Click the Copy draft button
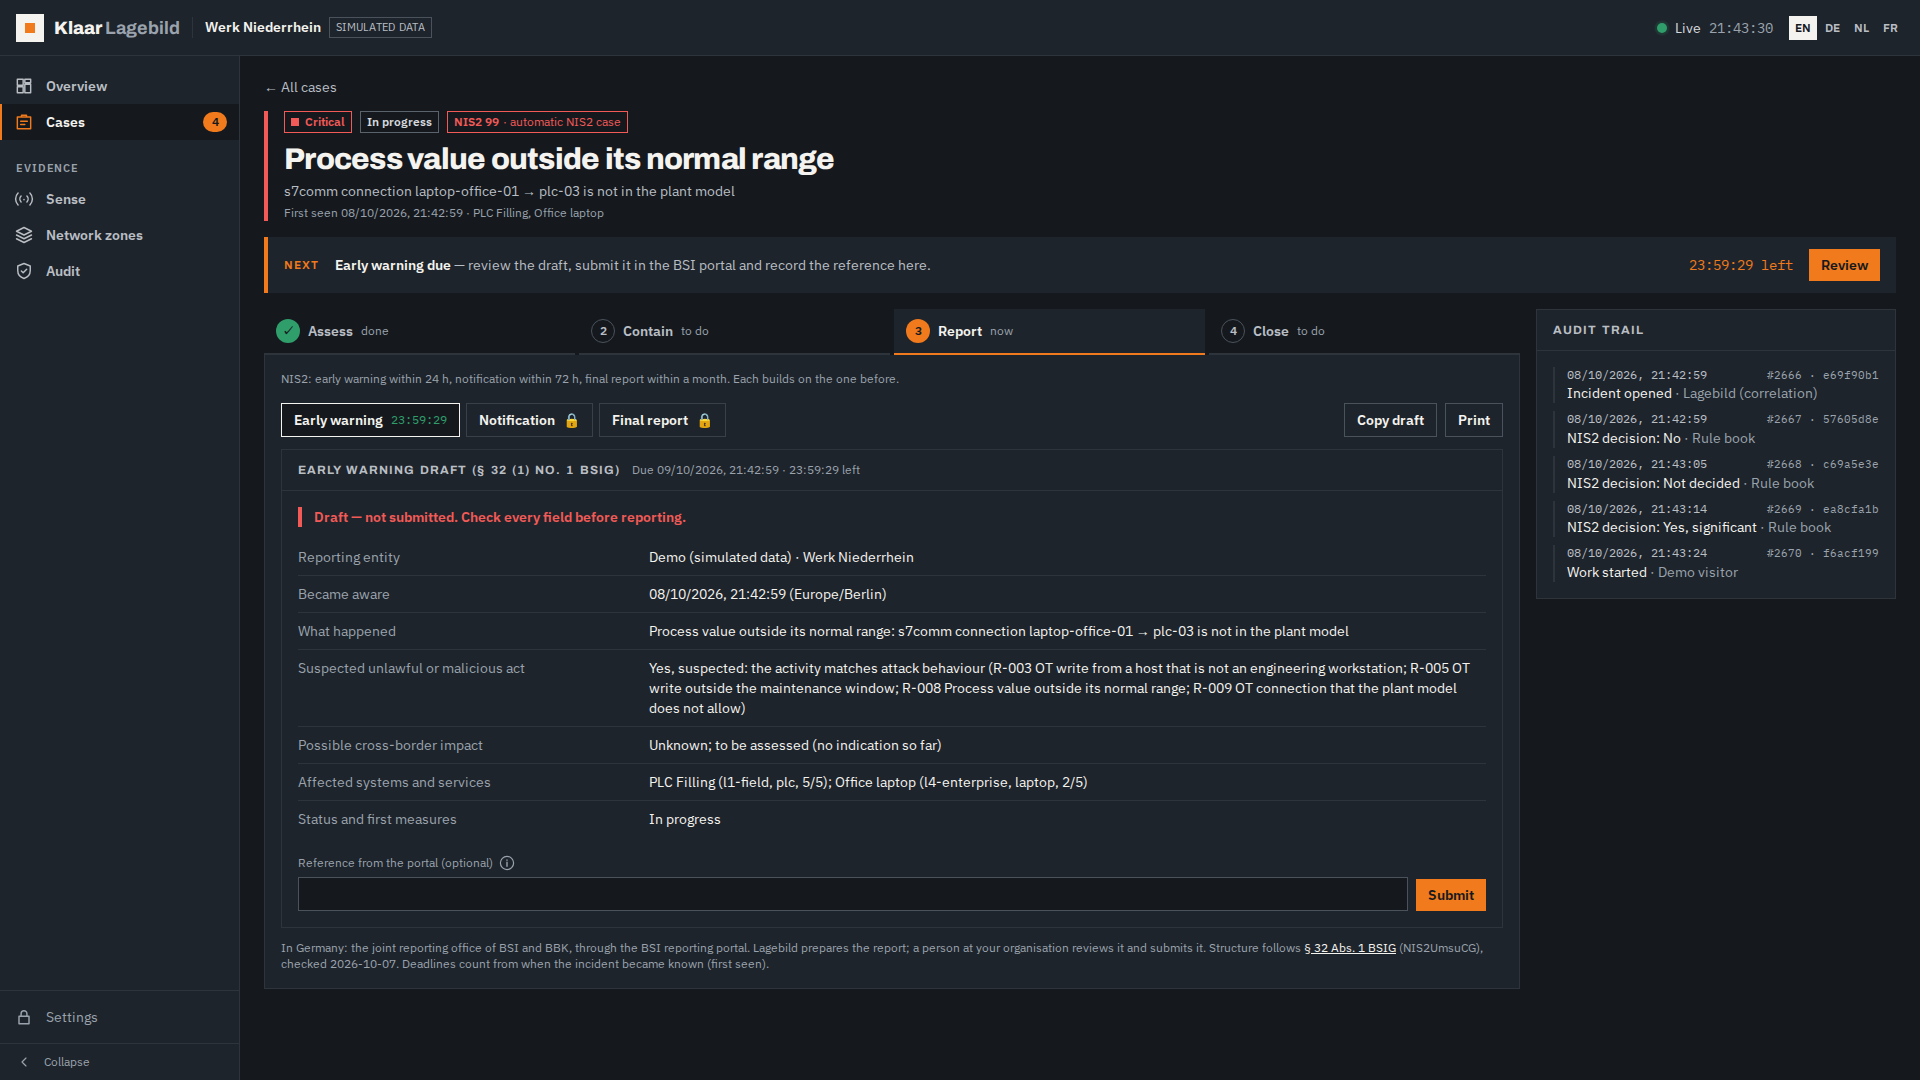The width and height of the screenshot is (1920, 1080). (x=1390, y=420)
